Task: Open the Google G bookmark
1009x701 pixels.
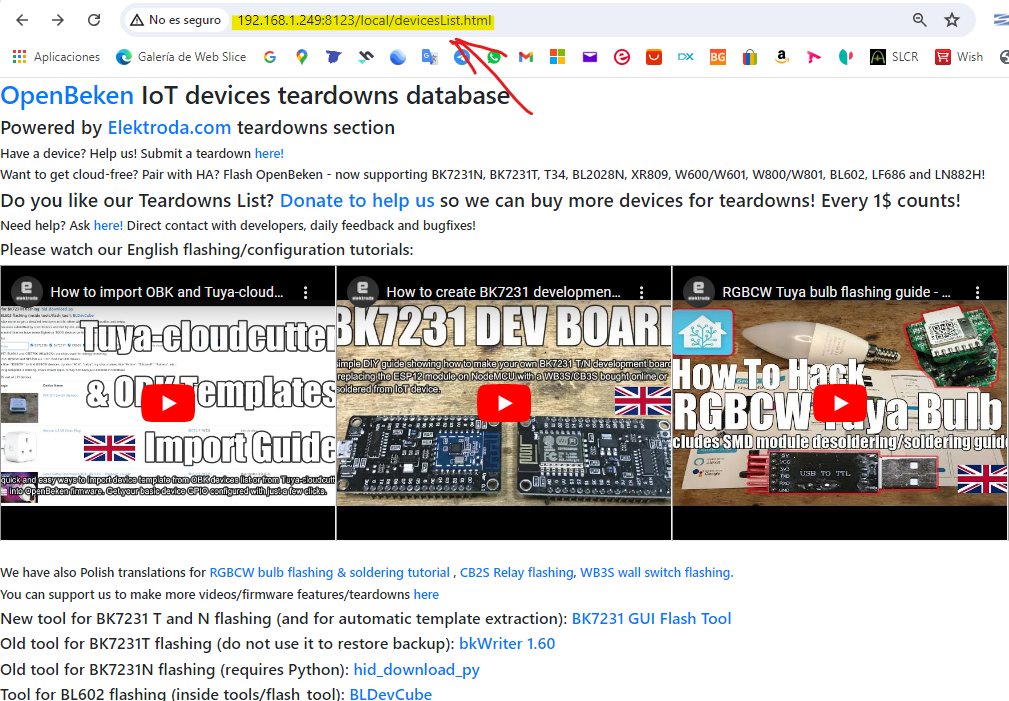Action: pos(270,57)
